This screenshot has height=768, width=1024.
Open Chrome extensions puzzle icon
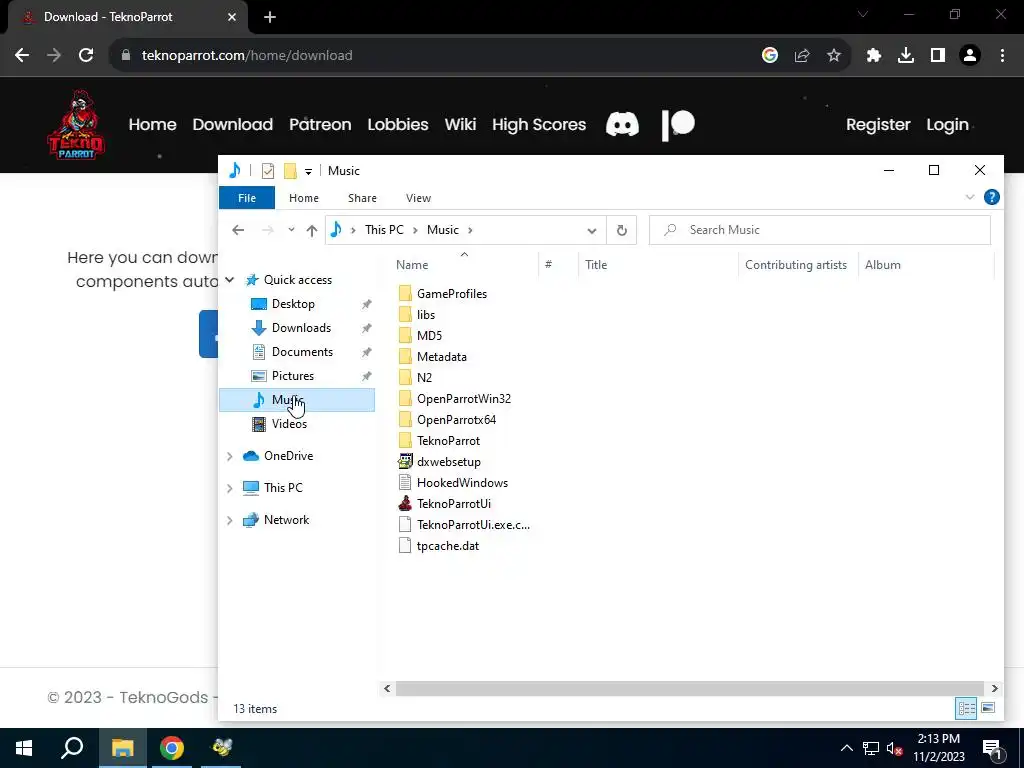tap(874, 56)
